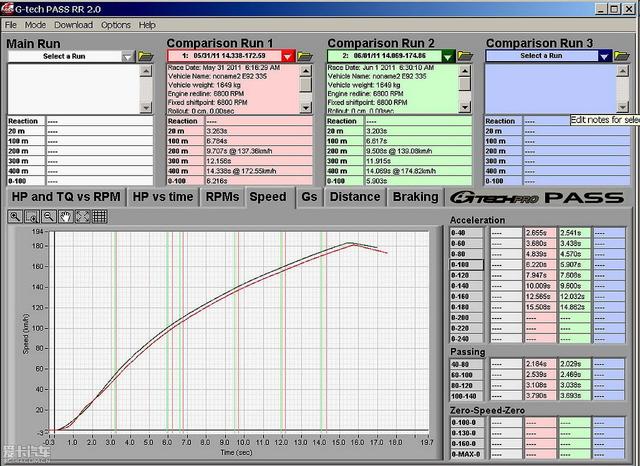Open the Options menu
This screenshot has height=466, width=640.
[116, 25]
